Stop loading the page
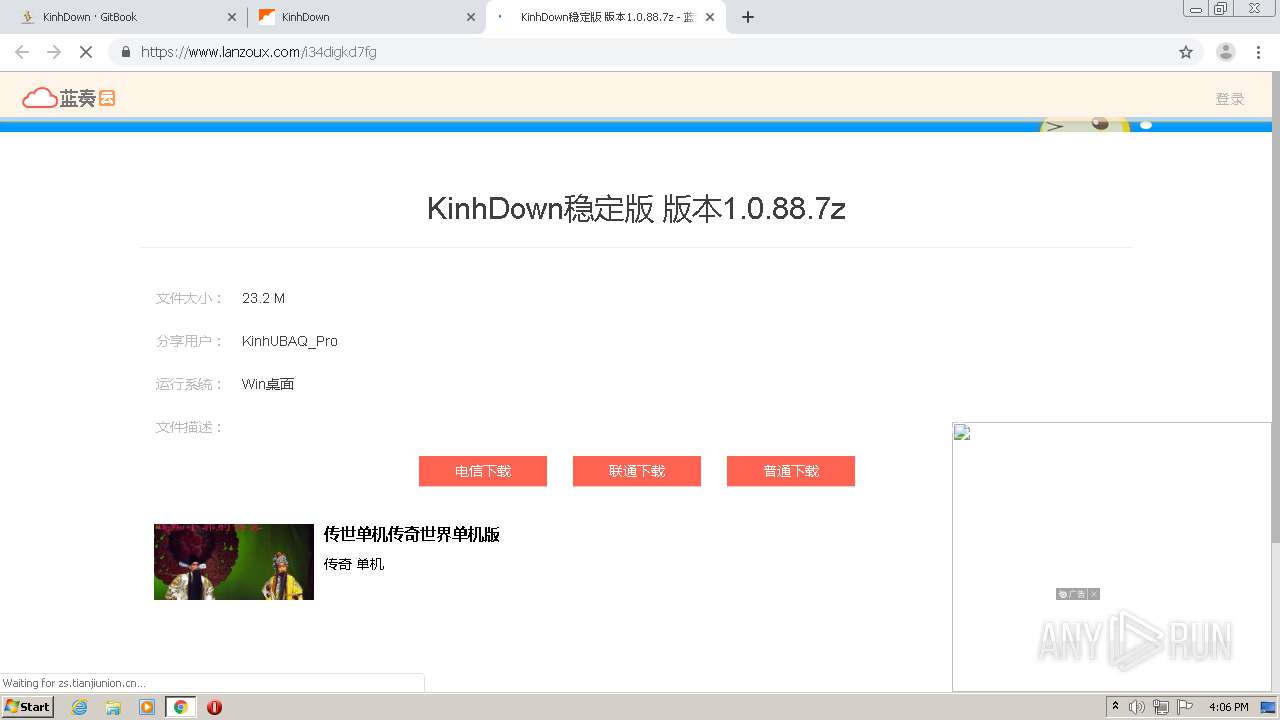This screenshot has width=1280, height=720. click(x=86, y=52)
